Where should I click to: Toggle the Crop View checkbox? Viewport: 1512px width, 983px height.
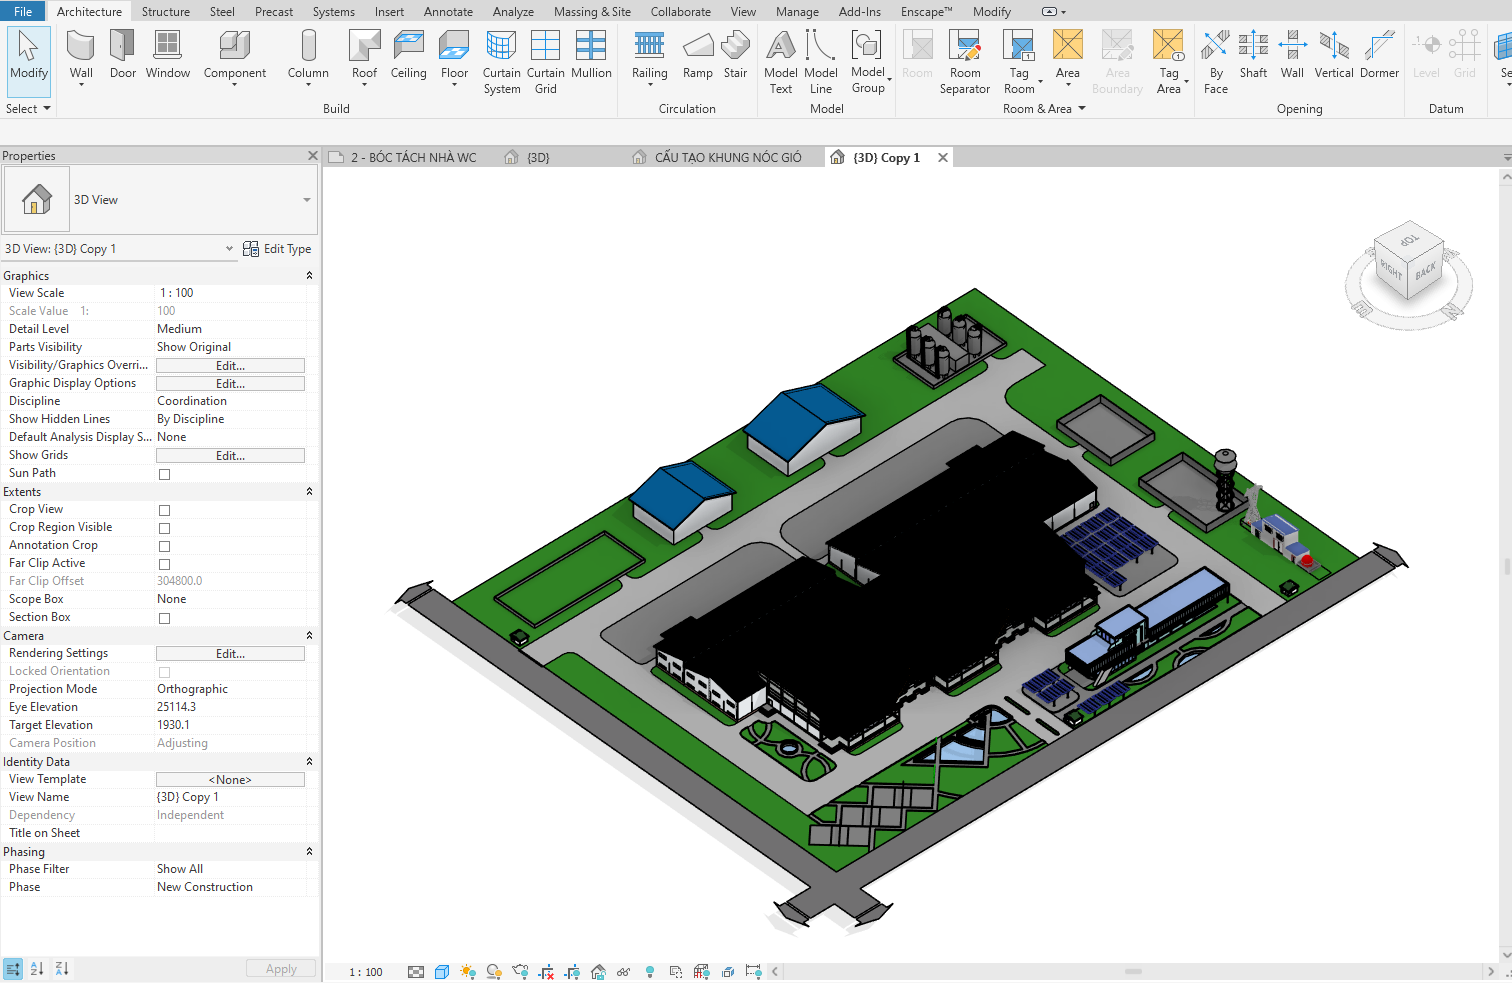(x=165, y=510)
